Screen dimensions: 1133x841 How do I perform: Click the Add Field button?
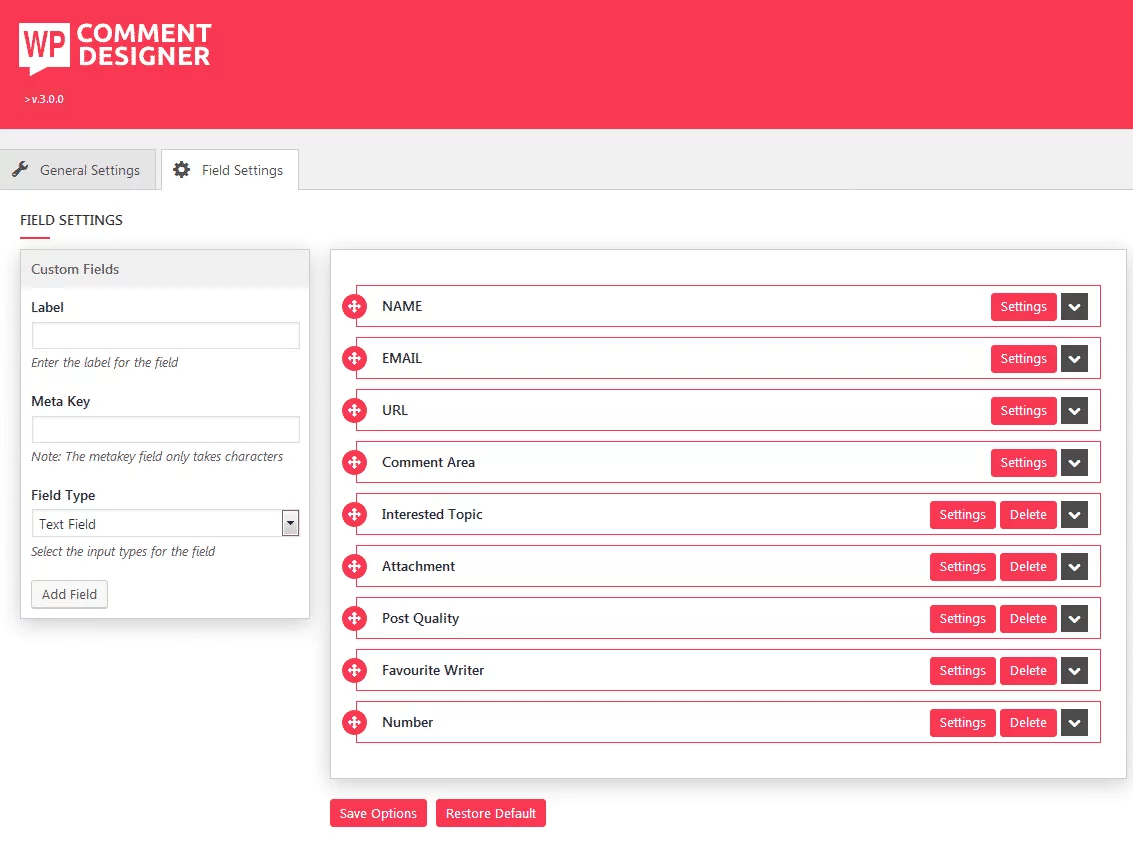[x=69, y=594]
